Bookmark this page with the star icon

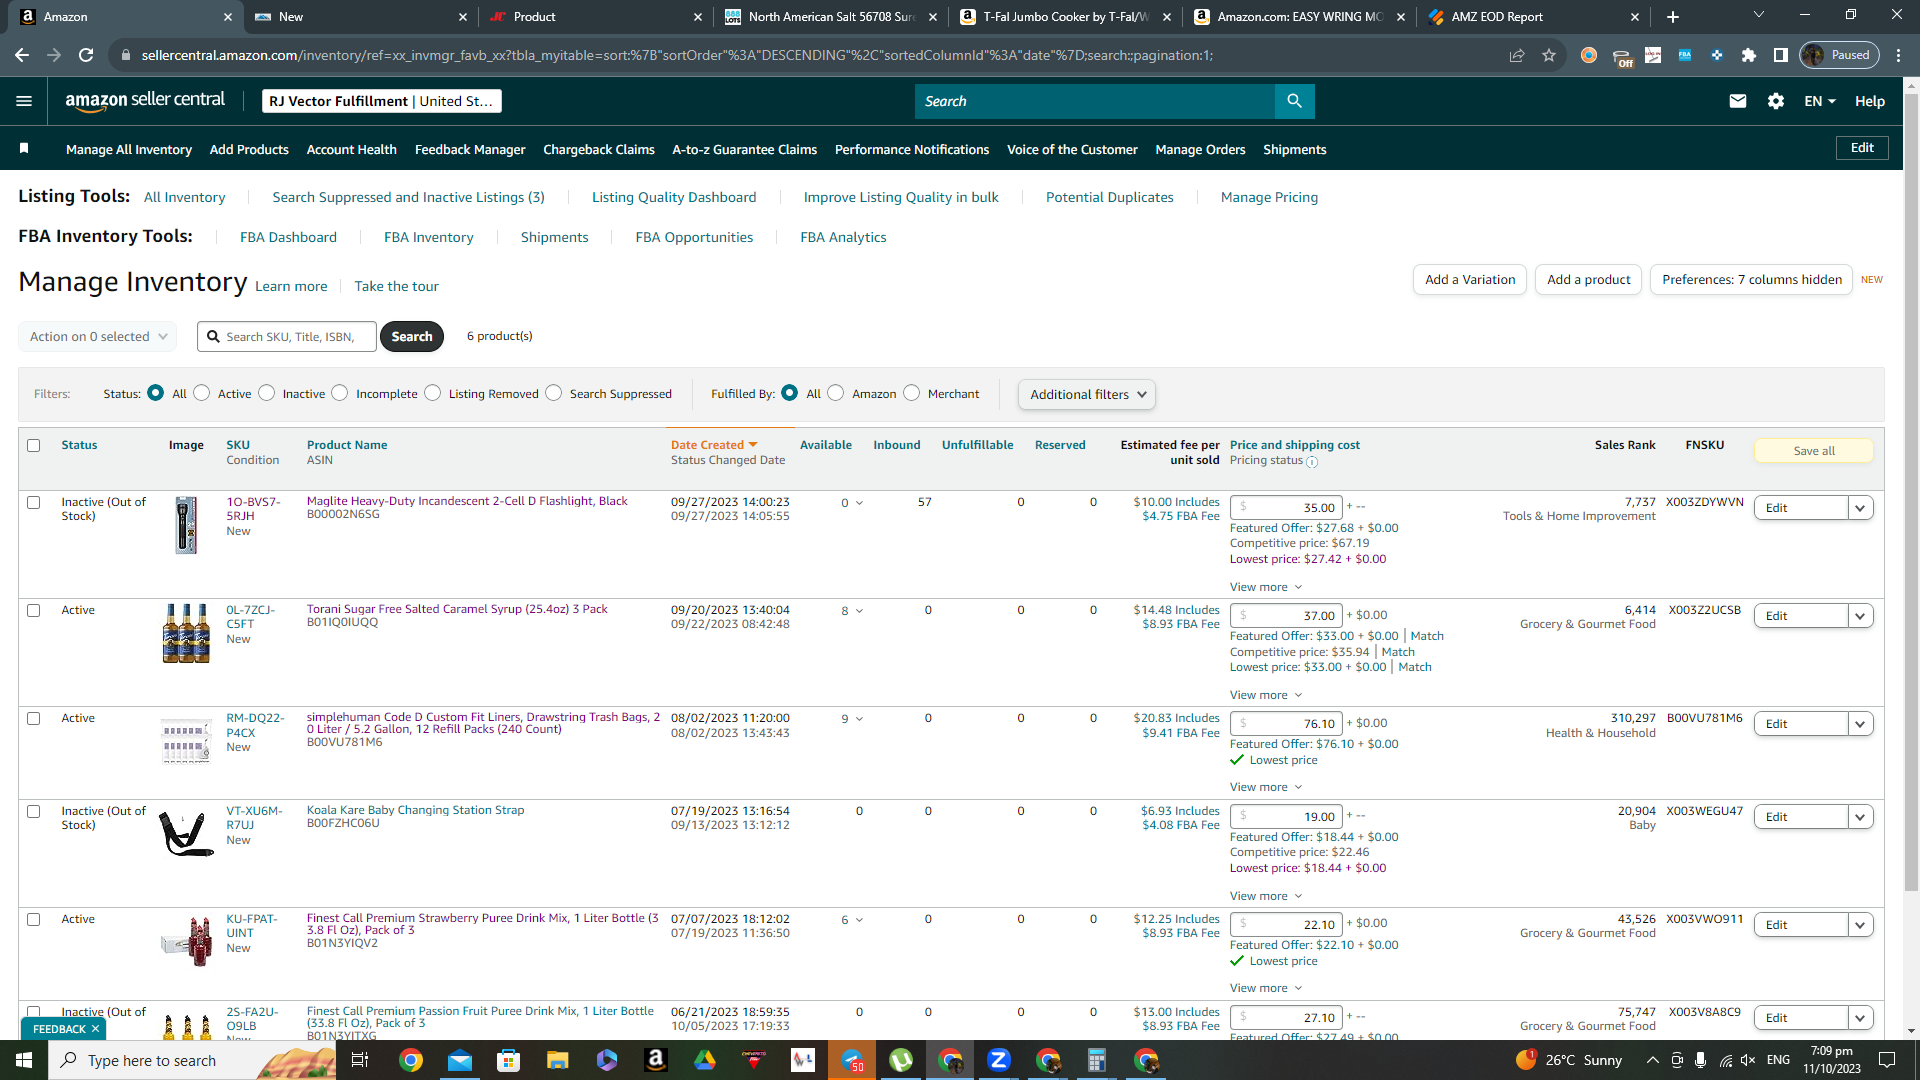pyautogui.click(x=1549, y=55)
